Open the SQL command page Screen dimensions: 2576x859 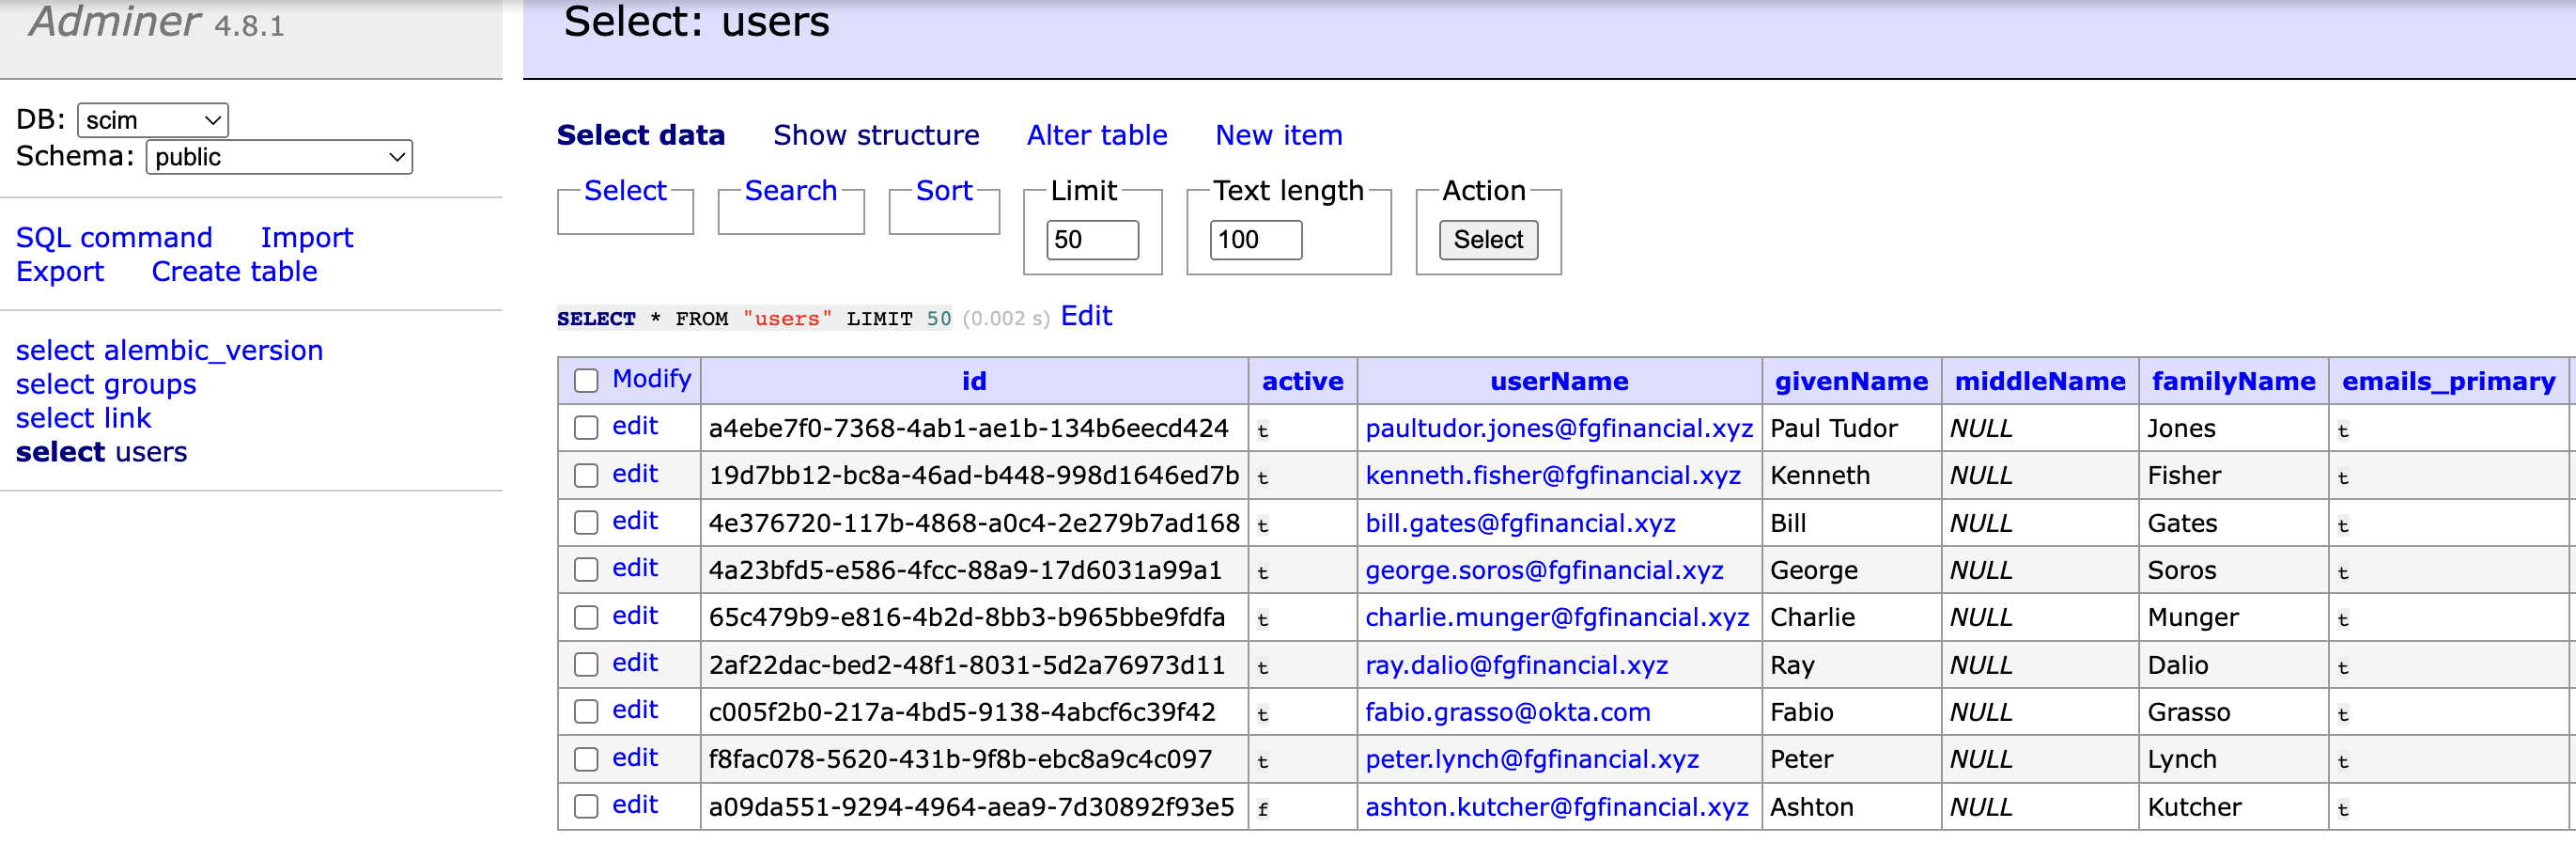pyautogui.click(x=114, y=237)
